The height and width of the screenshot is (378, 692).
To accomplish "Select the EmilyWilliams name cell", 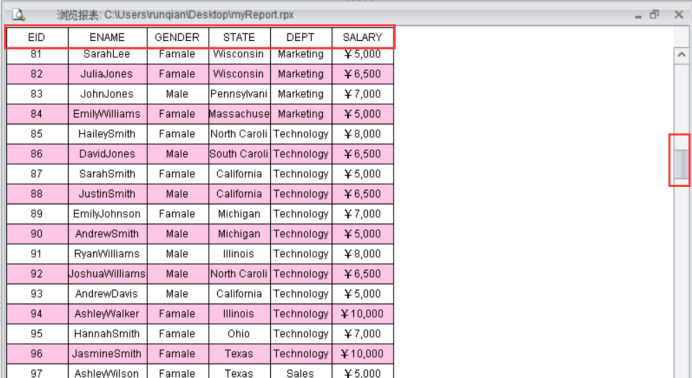I will point(108,114).
